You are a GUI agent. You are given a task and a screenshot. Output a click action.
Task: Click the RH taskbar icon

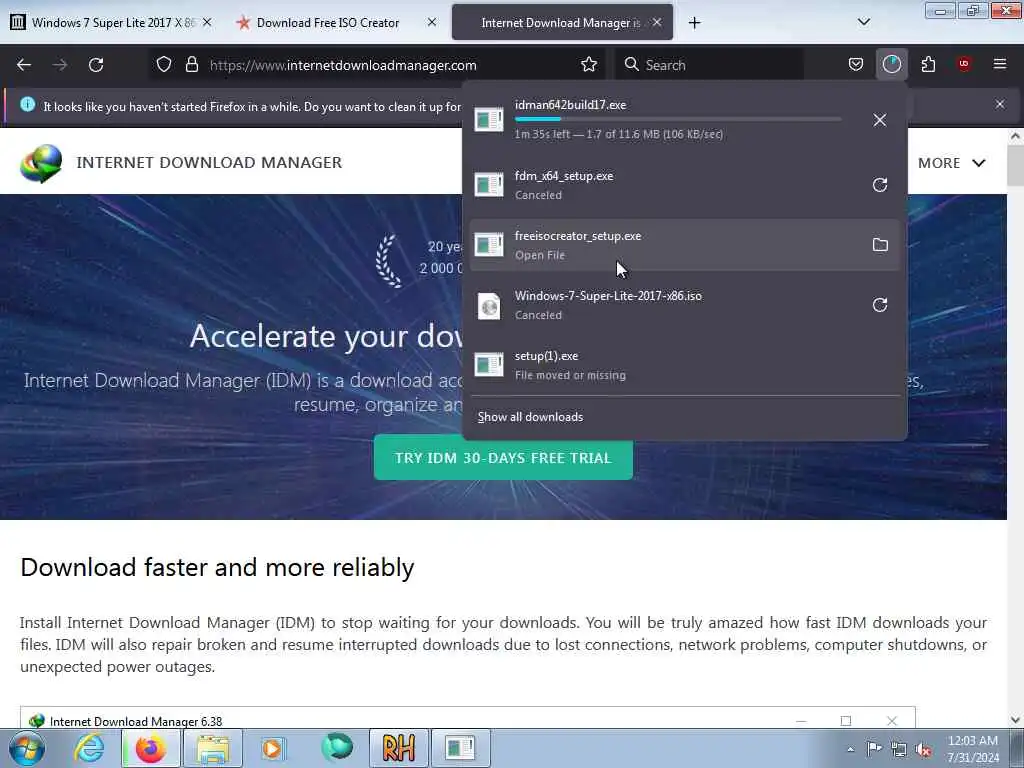tap(398, 748)
